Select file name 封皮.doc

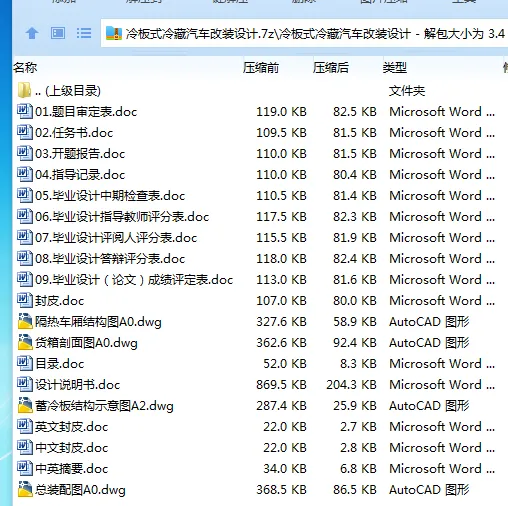[x=60, y=301]
